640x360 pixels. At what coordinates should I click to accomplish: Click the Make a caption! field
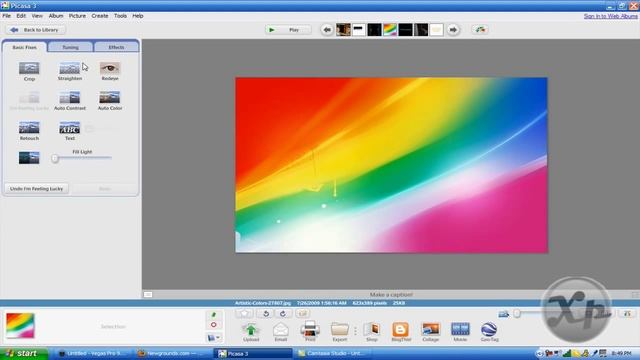tap(391, 294)
